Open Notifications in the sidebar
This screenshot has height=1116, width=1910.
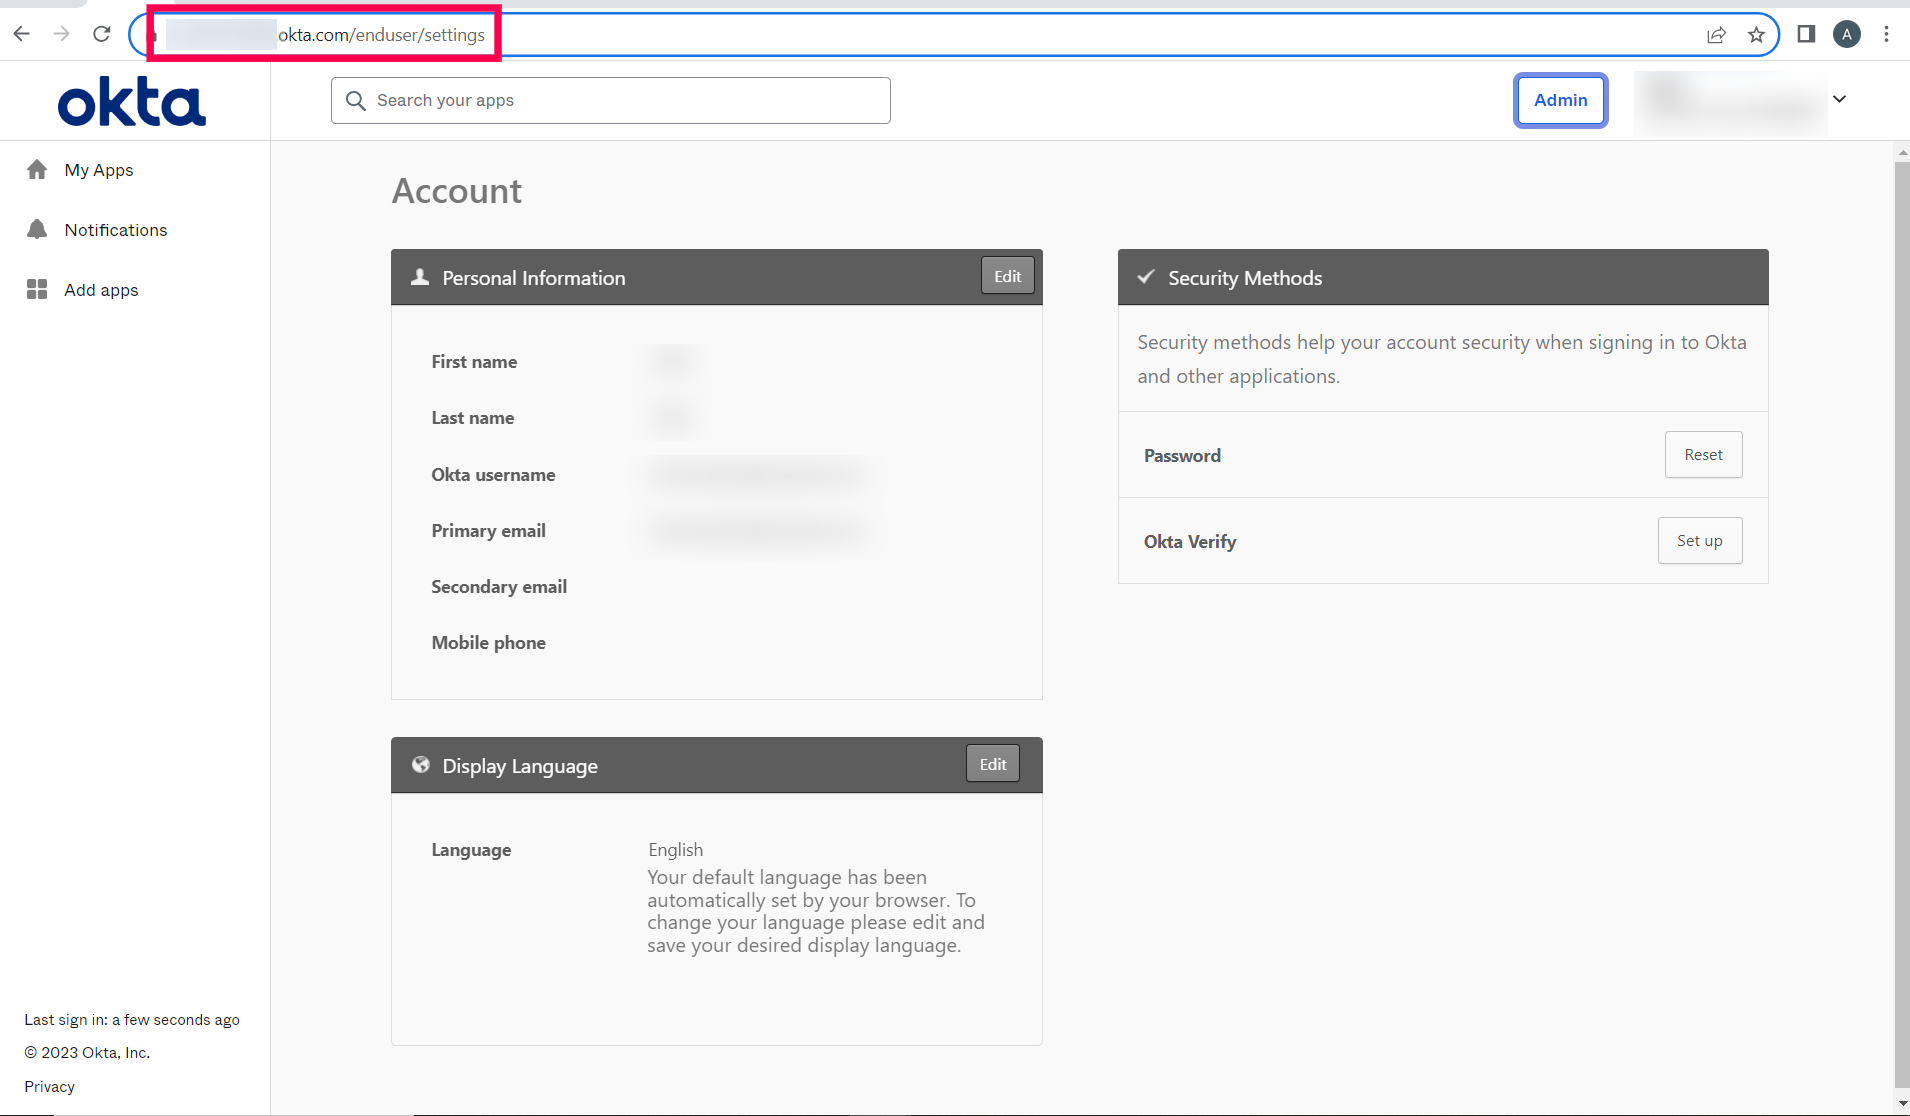click(116, 230)
